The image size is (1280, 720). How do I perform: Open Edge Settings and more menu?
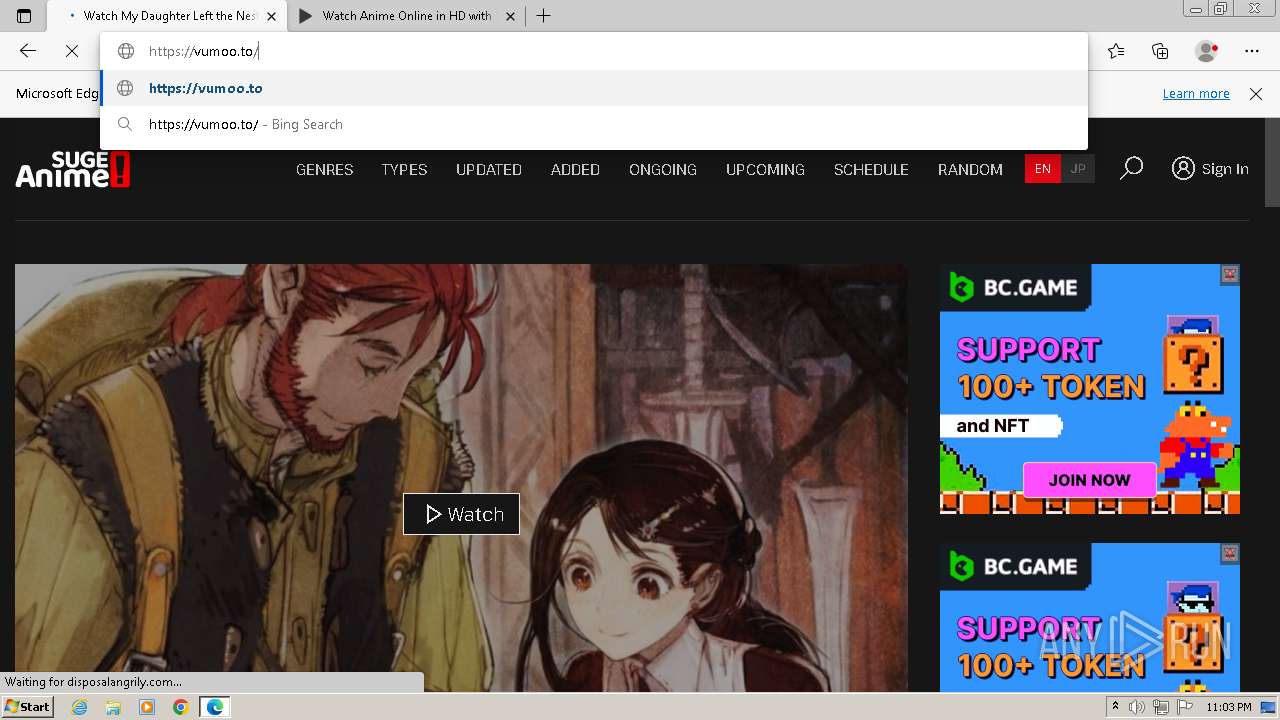coord(1252,51)
